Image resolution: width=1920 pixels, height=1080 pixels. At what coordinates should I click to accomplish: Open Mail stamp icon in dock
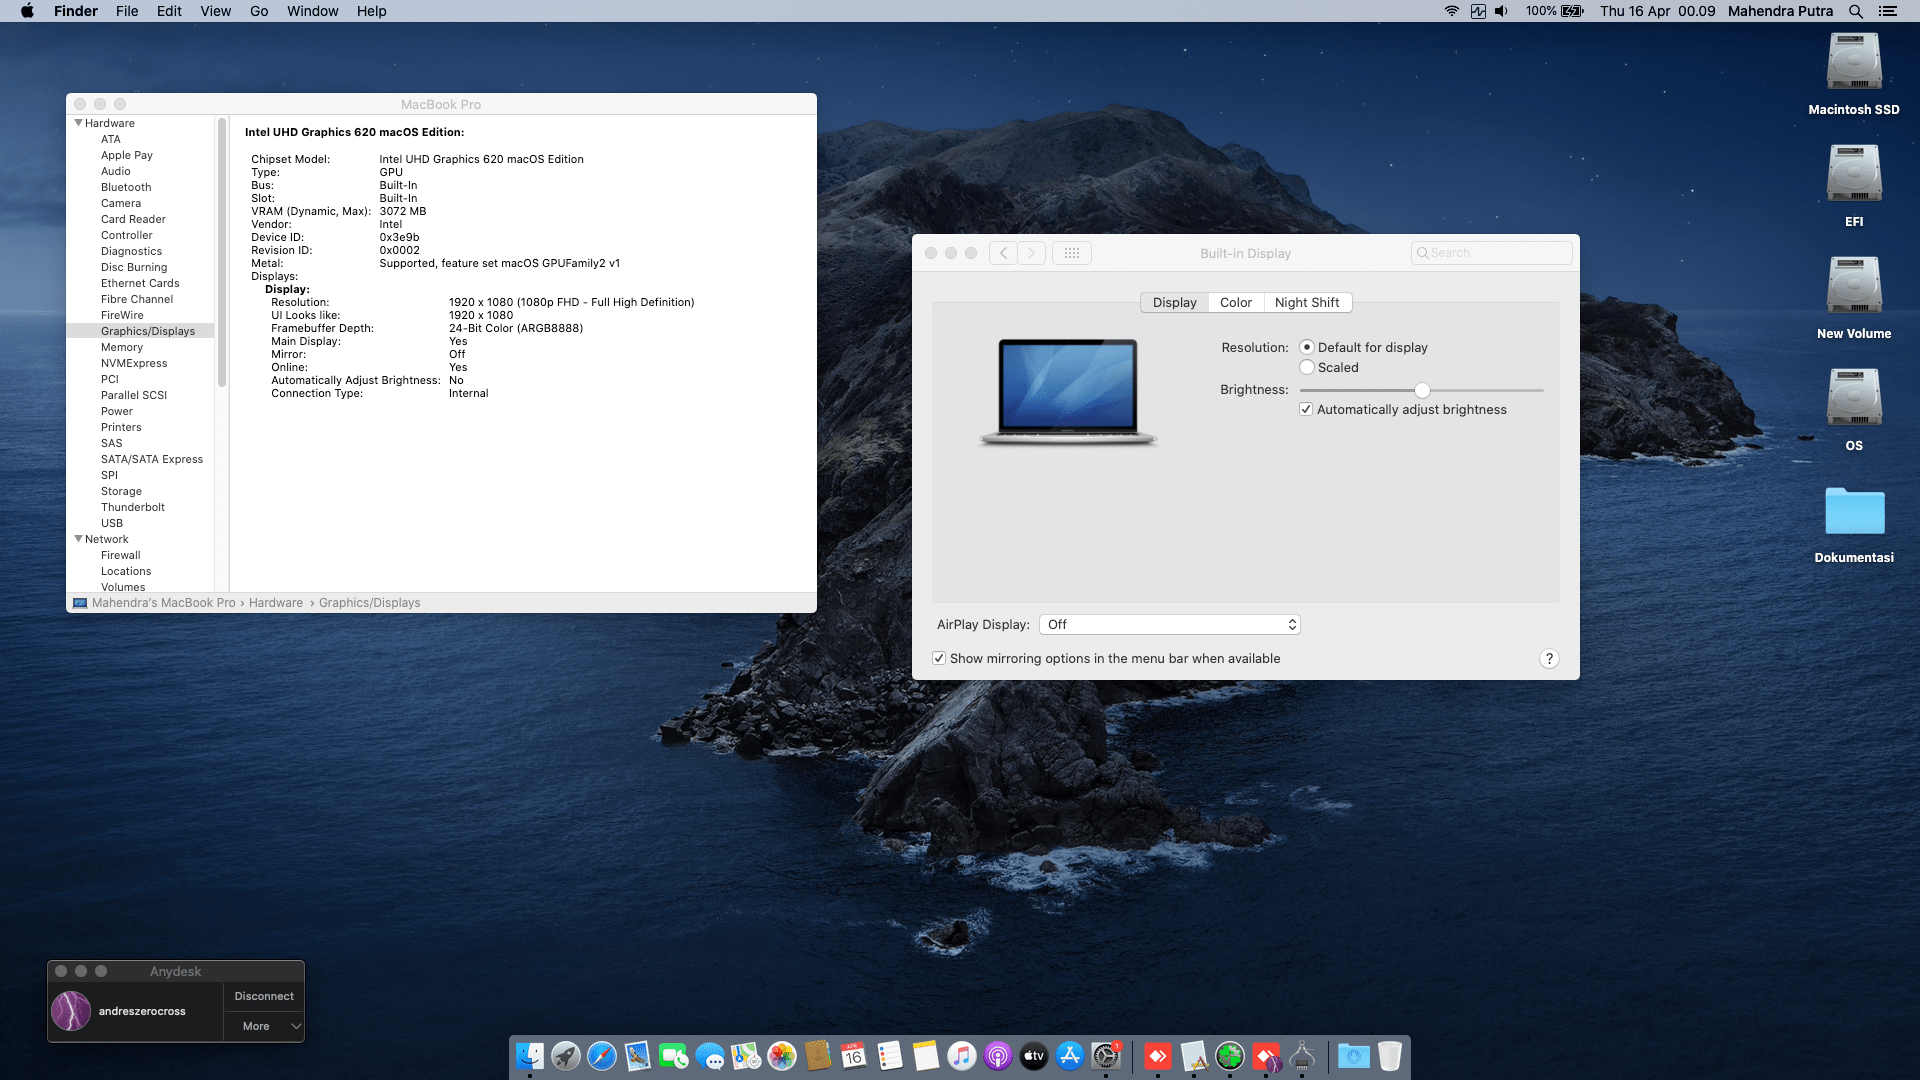(638, 1056)
